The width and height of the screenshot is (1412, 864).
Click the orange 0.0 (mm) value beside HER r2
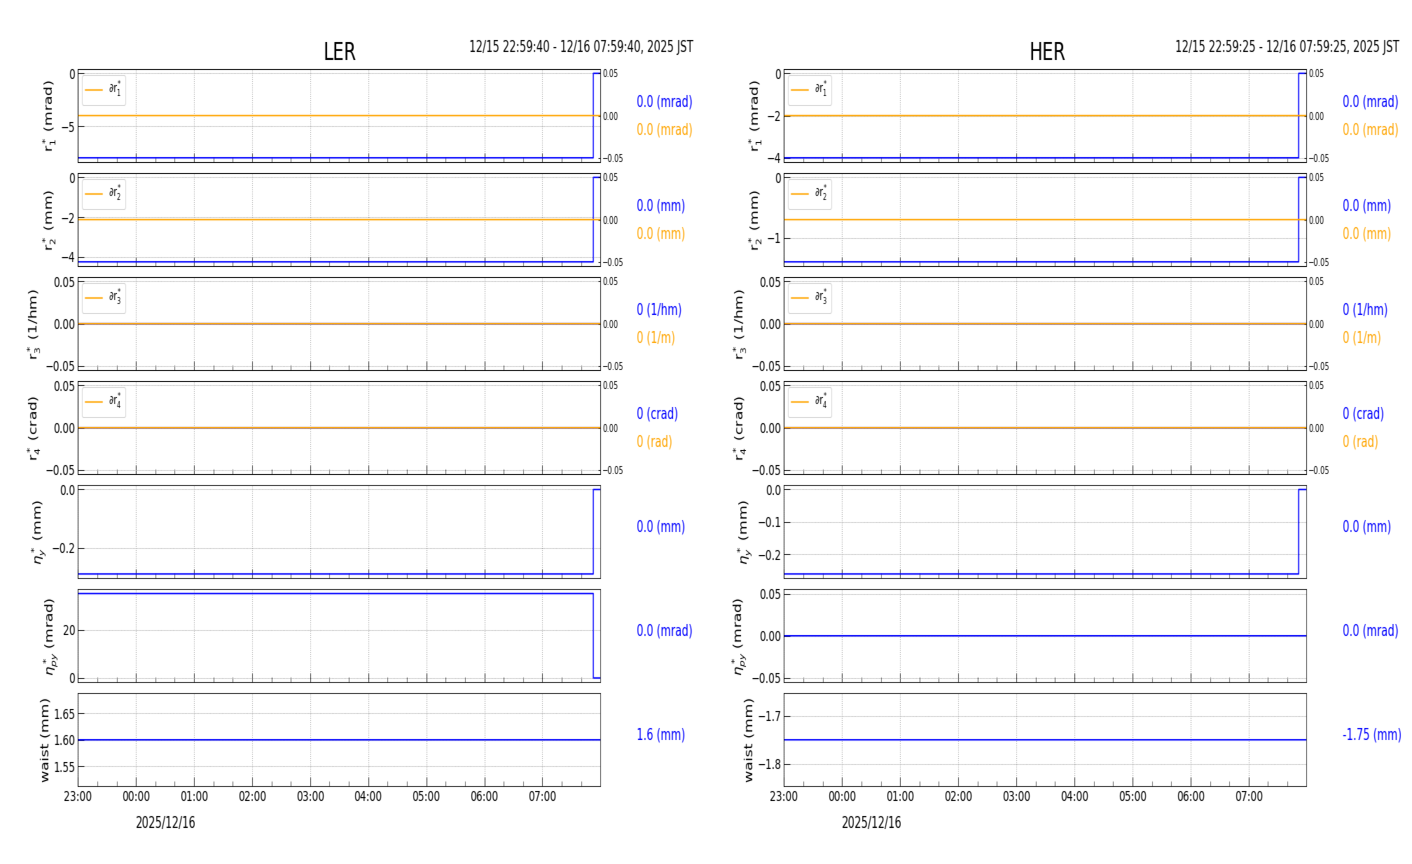pos(1366,234)
